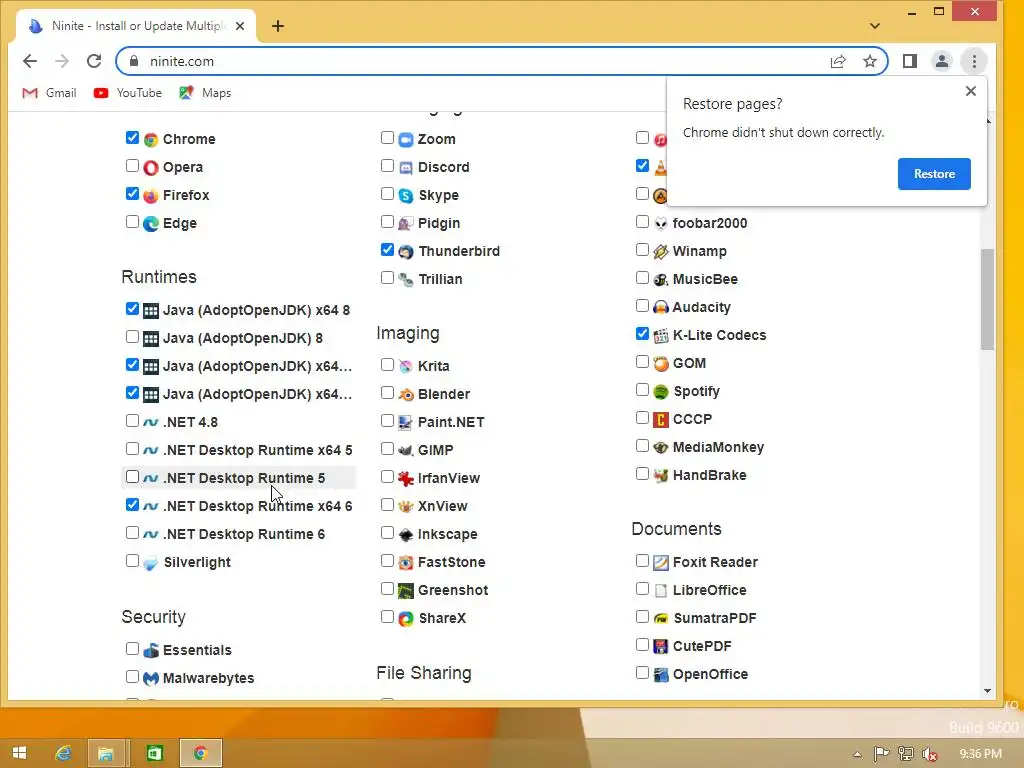The width and height of the screenshot is (1024, 768).
Task: Click the Audacity headphones icon
Action: pyautogui.click(x=661, y=308)
